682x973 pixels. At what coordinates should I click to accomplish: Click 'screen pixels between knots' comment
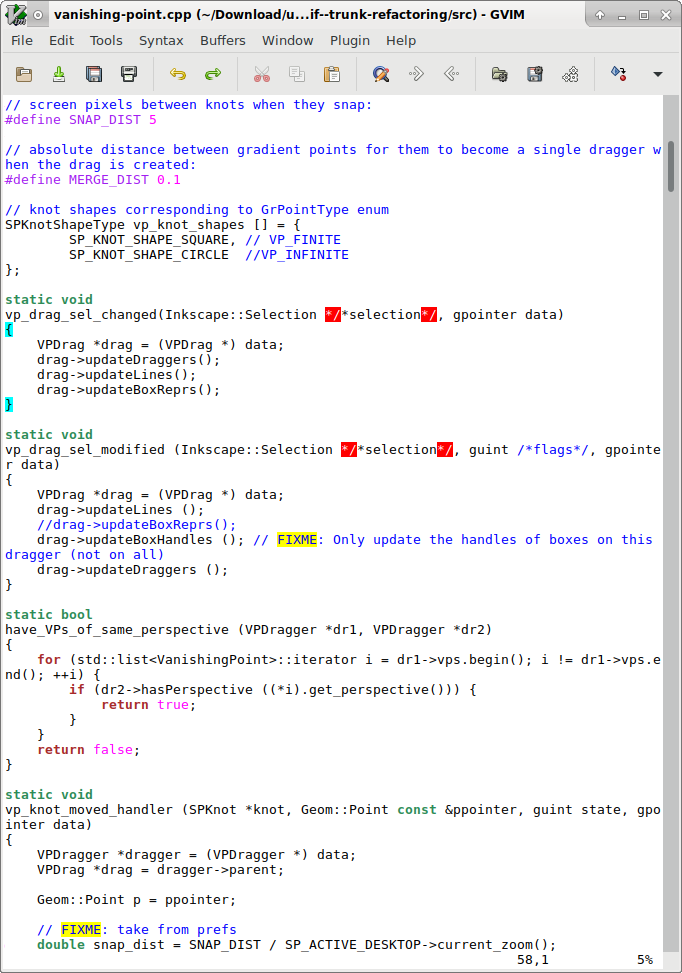click(x=189, y=105)
